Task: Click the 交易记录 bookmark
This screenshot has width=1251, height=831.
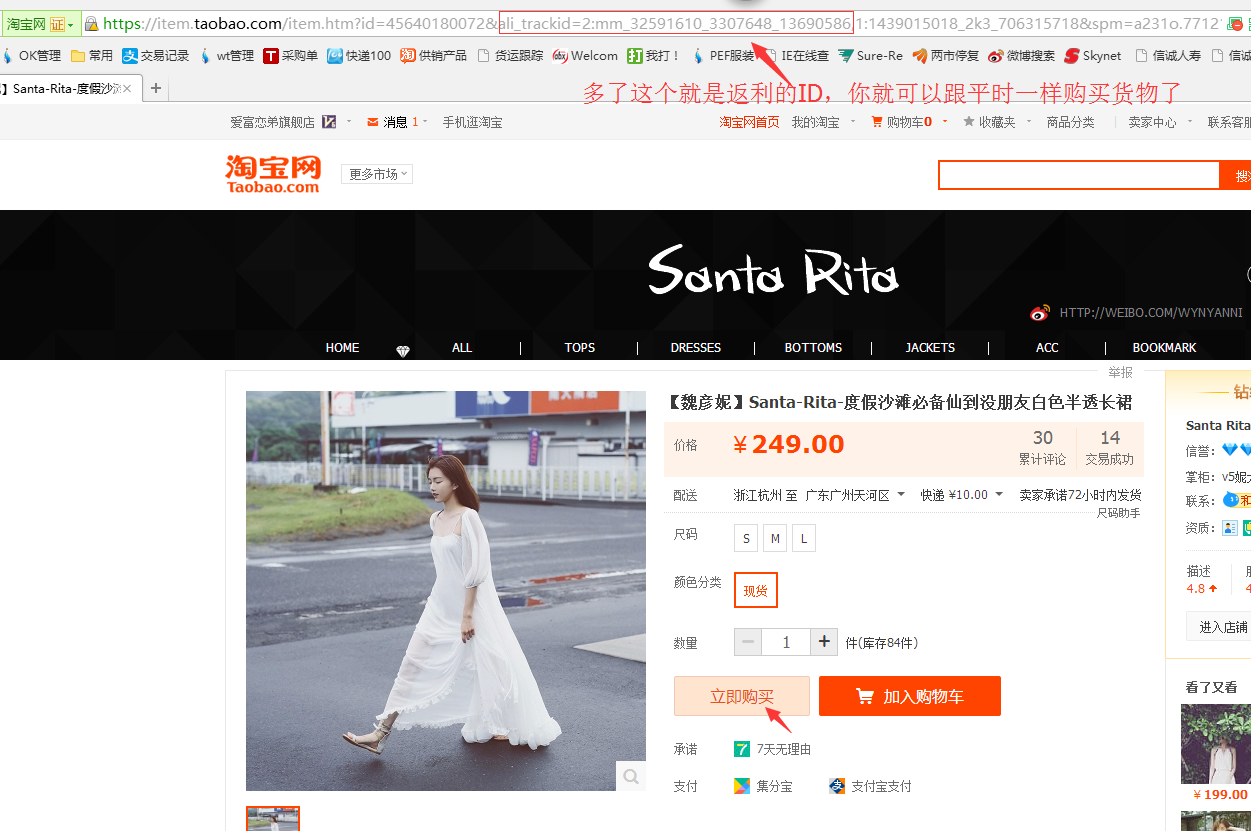Action: coord(156,56)
